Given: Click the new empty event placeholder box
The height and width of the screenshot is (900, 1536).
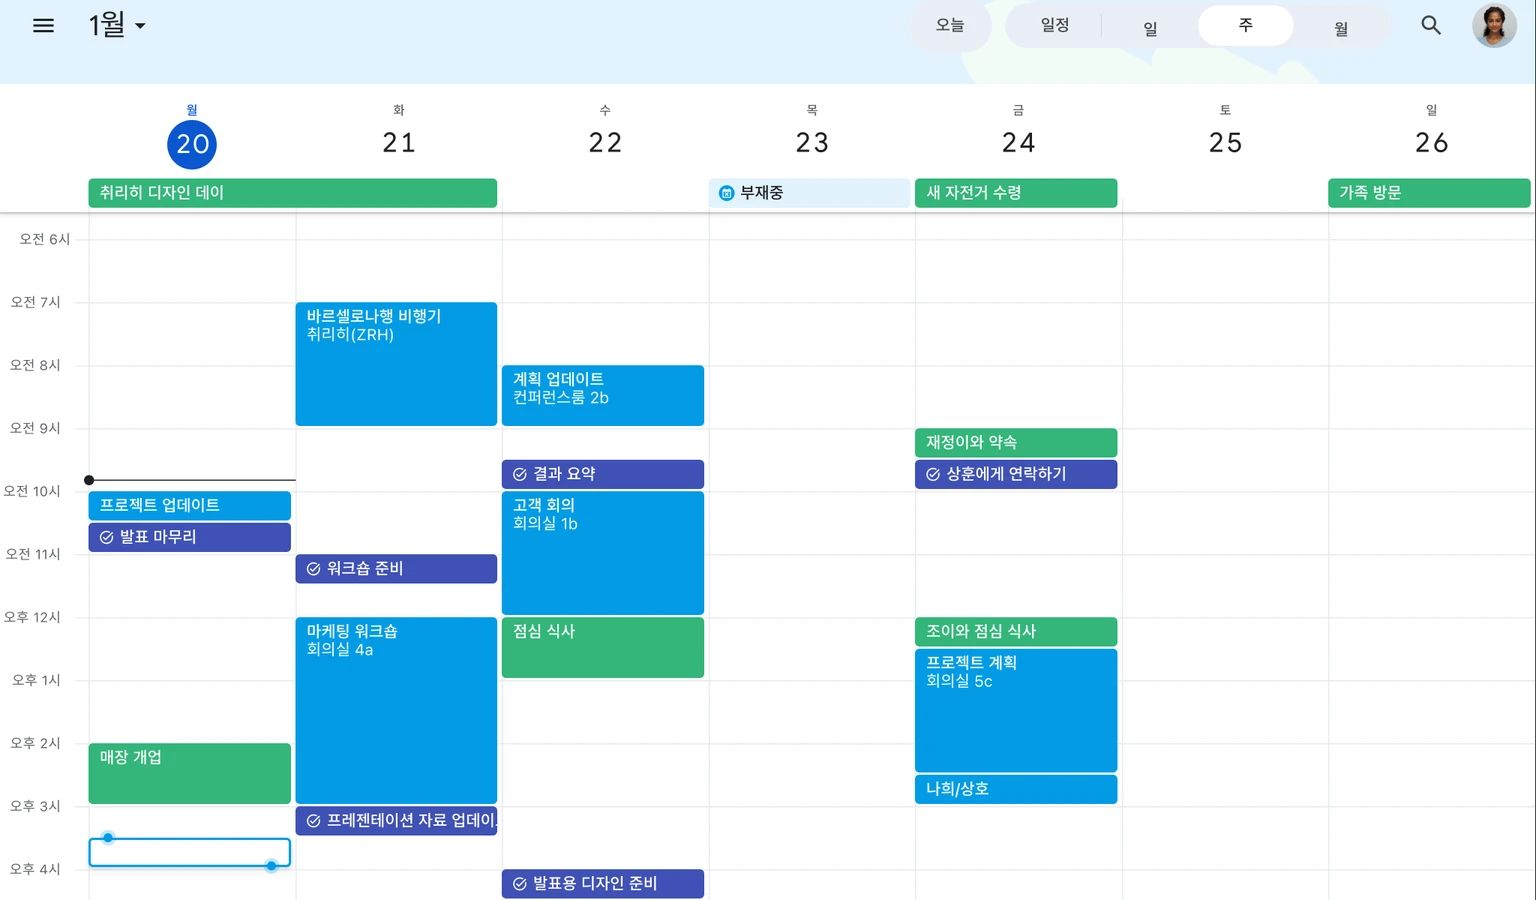Looking at the screenshot, I should coord(189,852).
